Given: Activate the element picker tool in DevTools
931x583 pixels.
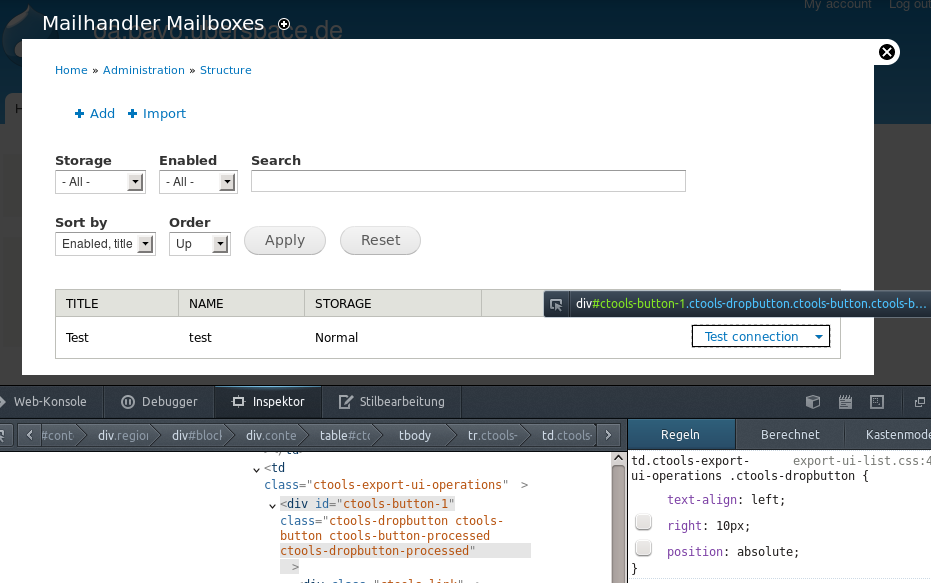Looking at the screenshot, I should pos(5,435).
